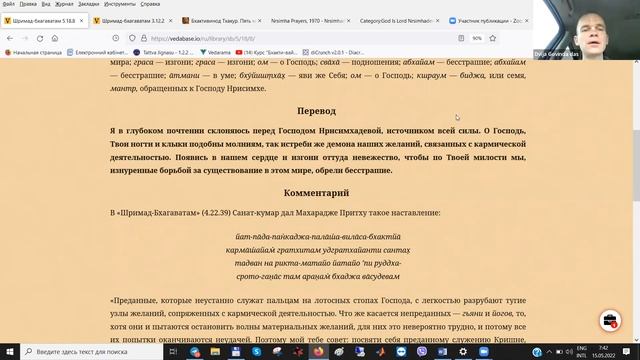Select the Firefox taskbar icon

pos(318,351)
